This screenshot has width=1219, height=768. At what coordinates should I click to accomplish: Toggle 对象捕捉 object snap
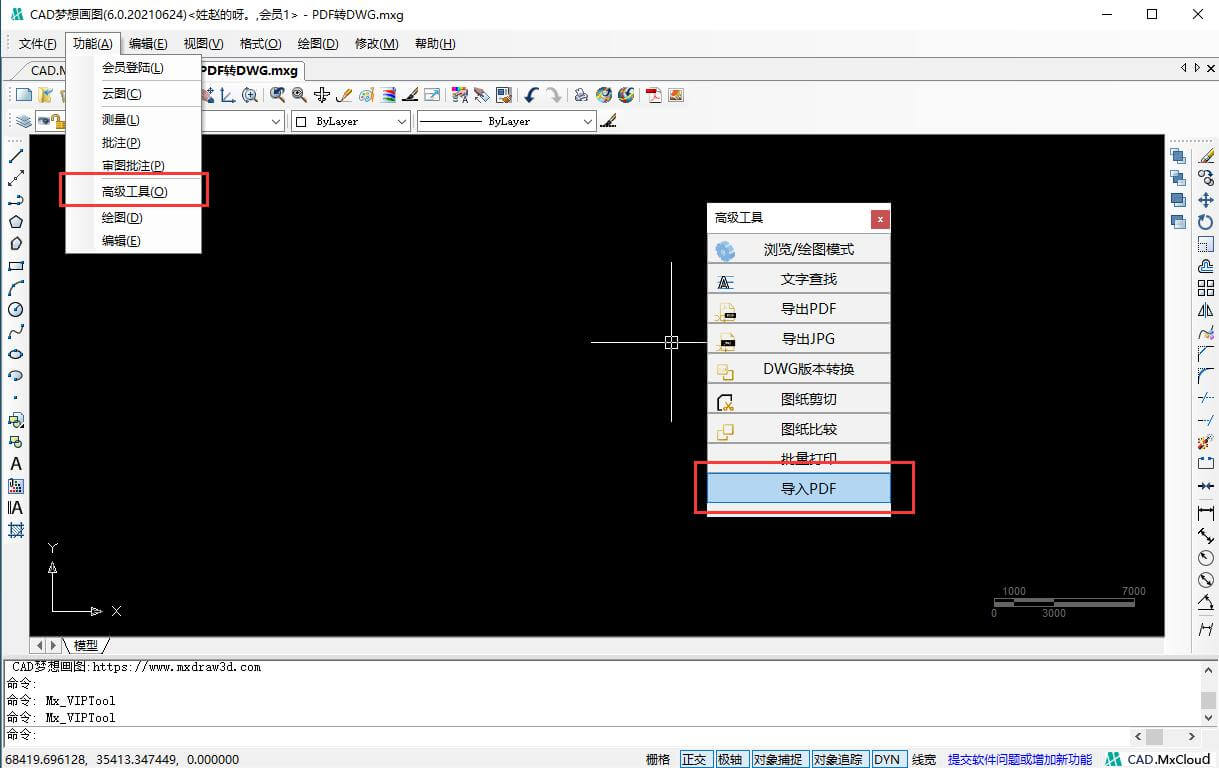coord(778,759)
